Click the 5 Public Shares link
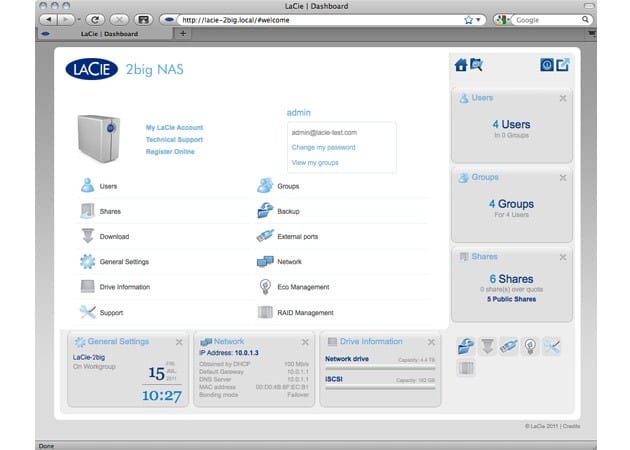The image size is (630, 450). tap(511, 299)
